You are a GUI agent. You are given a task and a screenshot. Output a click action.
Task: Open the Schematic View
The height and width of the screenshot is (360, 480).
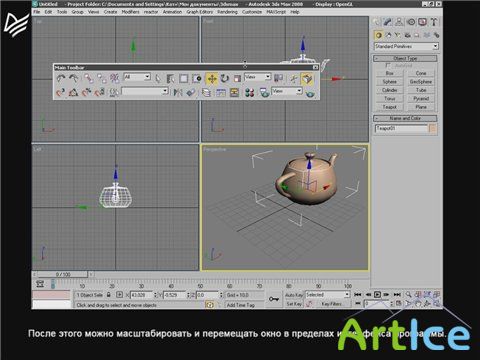click(x=234, y=92)
